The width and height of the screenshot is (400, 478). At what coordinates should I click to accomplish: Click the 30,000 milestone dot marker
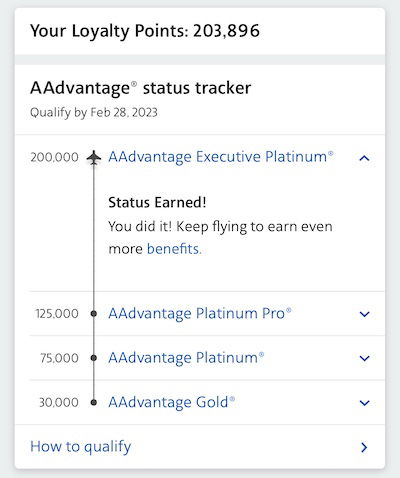click(94, 402)
